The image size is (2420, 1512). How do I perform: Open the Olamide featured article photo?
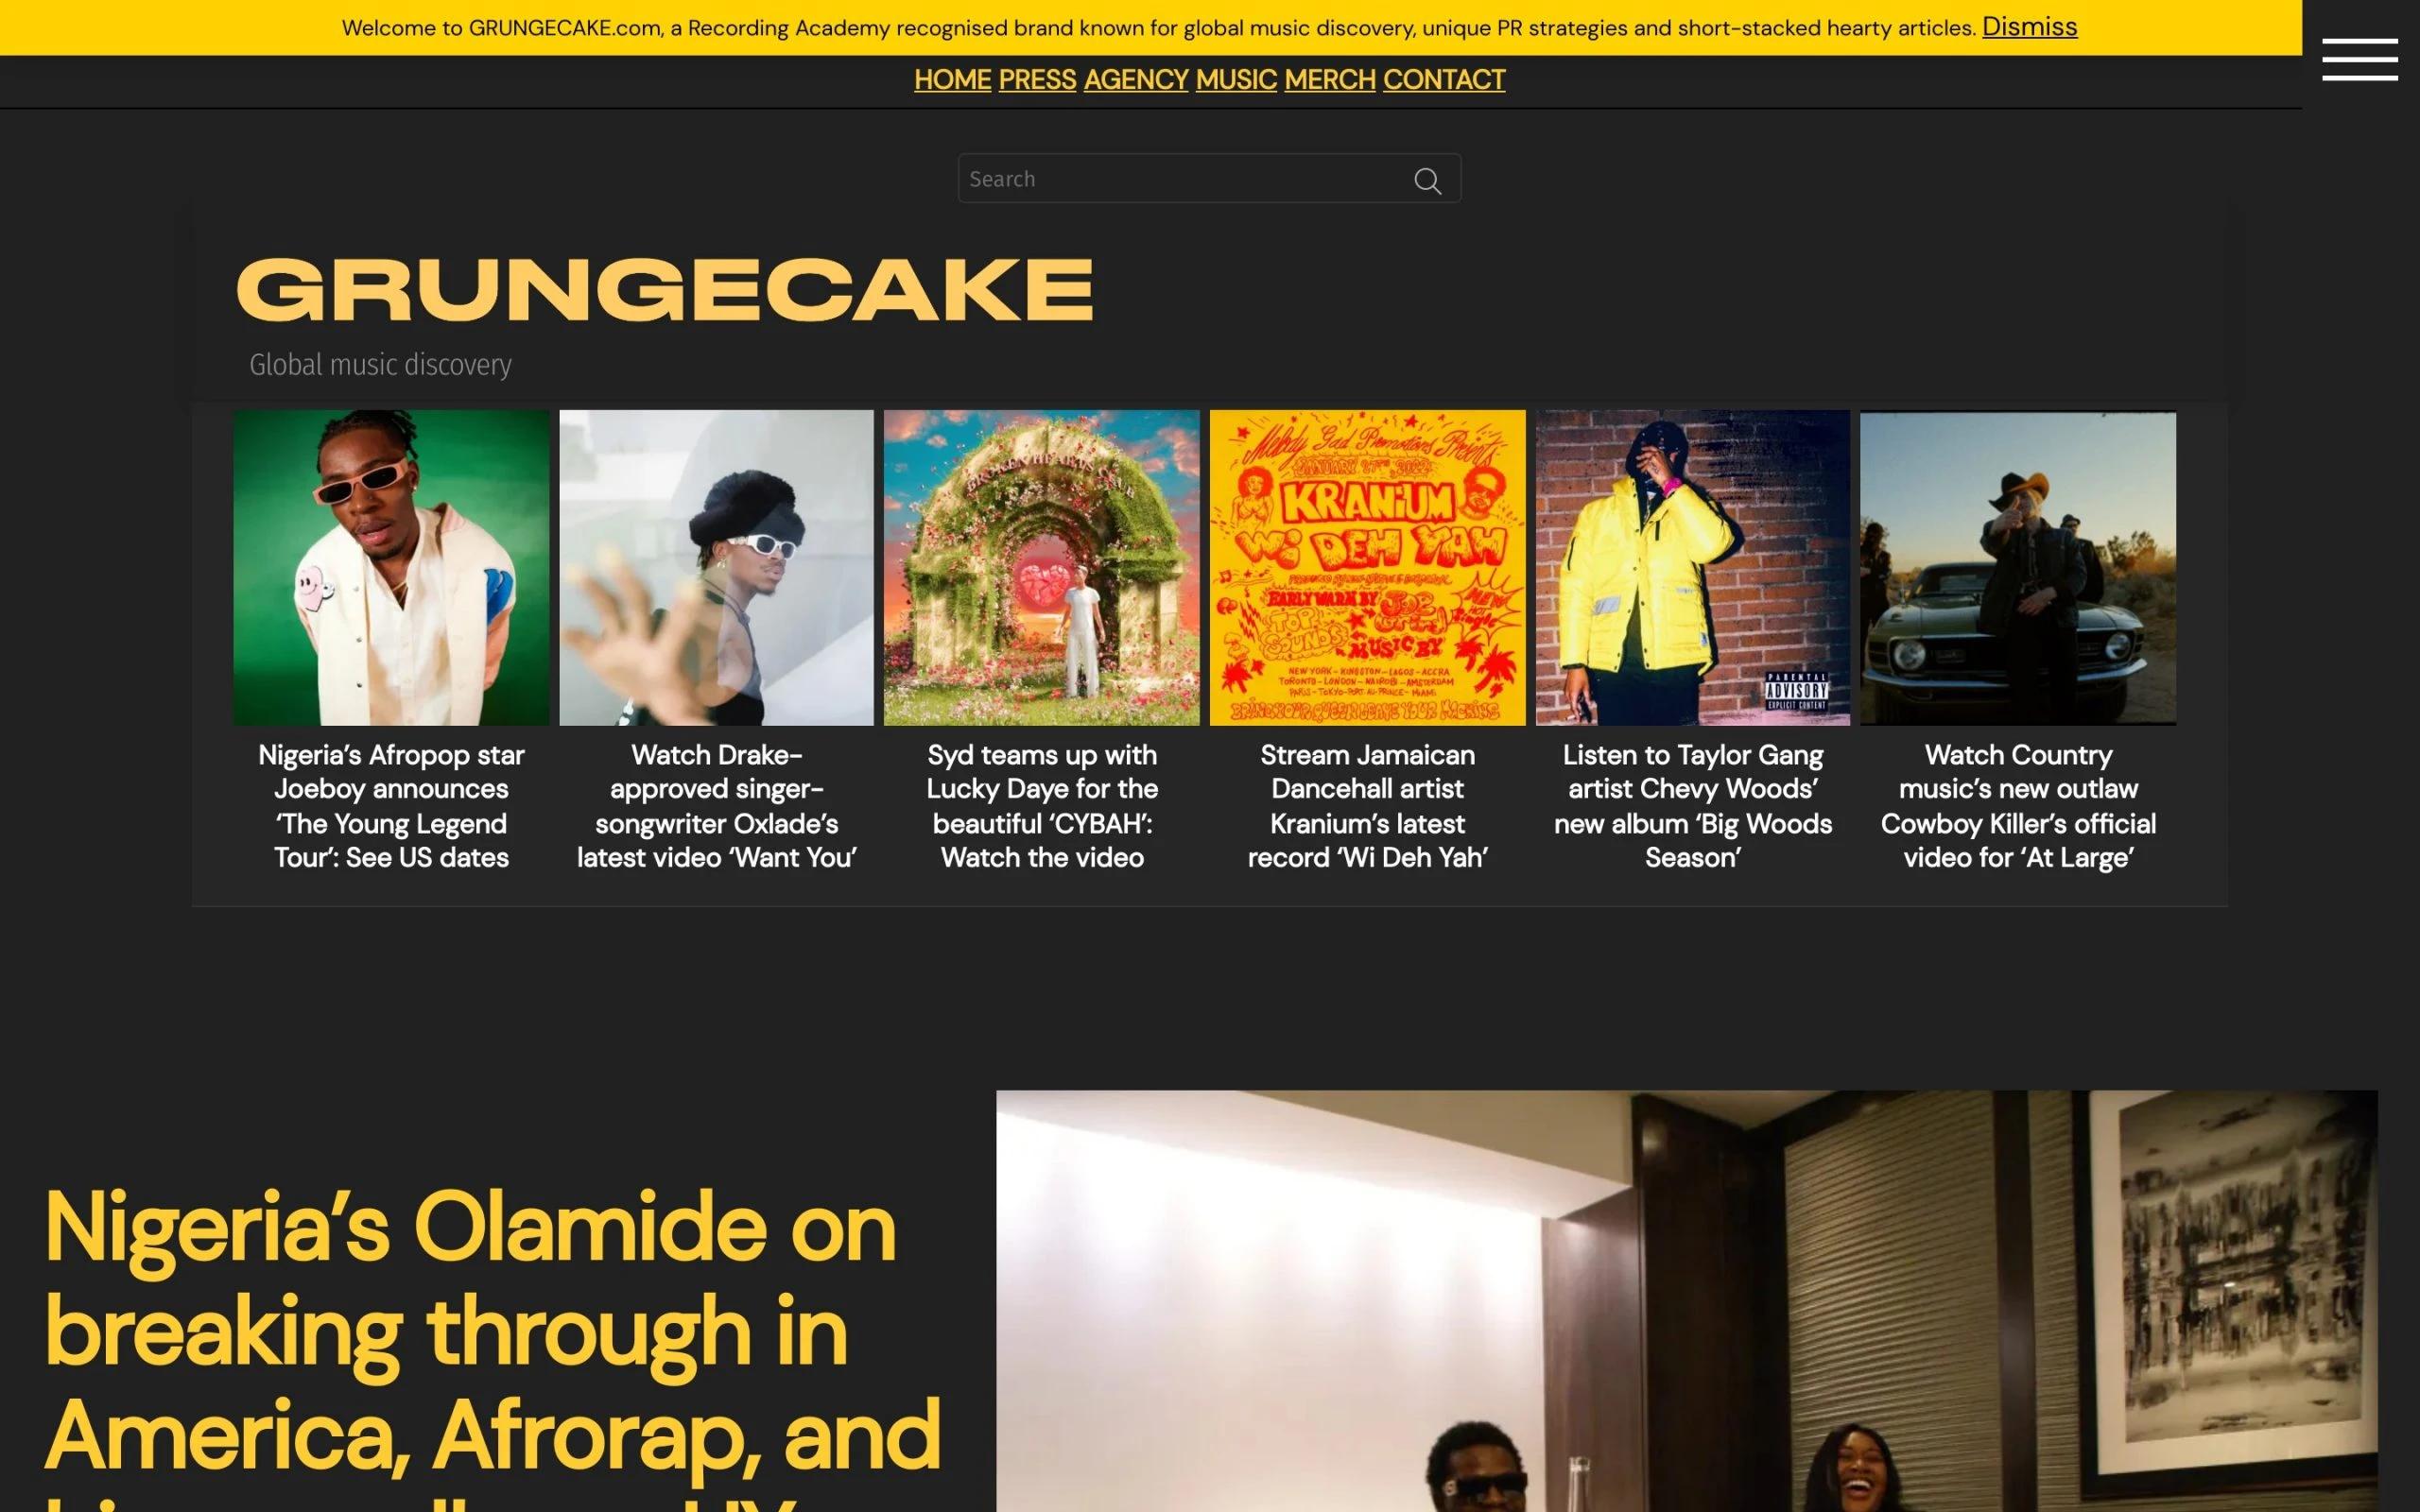tap(1686, 1301)
